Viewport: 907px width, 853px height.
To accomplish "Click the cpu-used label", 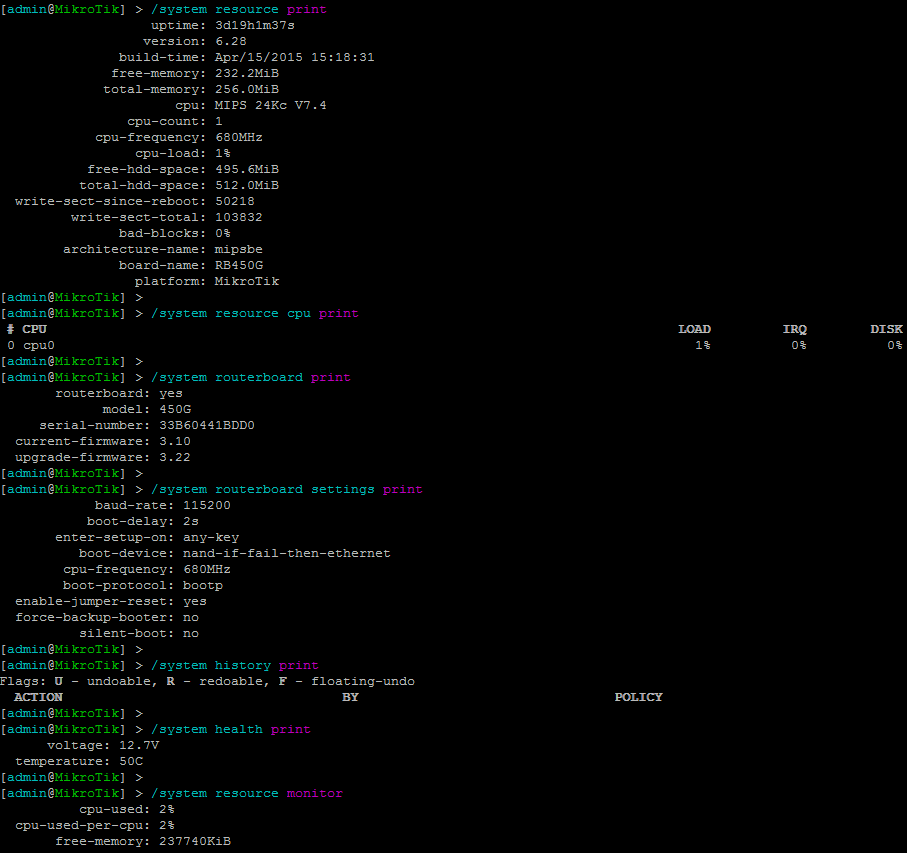I will [x=115, y=810].
